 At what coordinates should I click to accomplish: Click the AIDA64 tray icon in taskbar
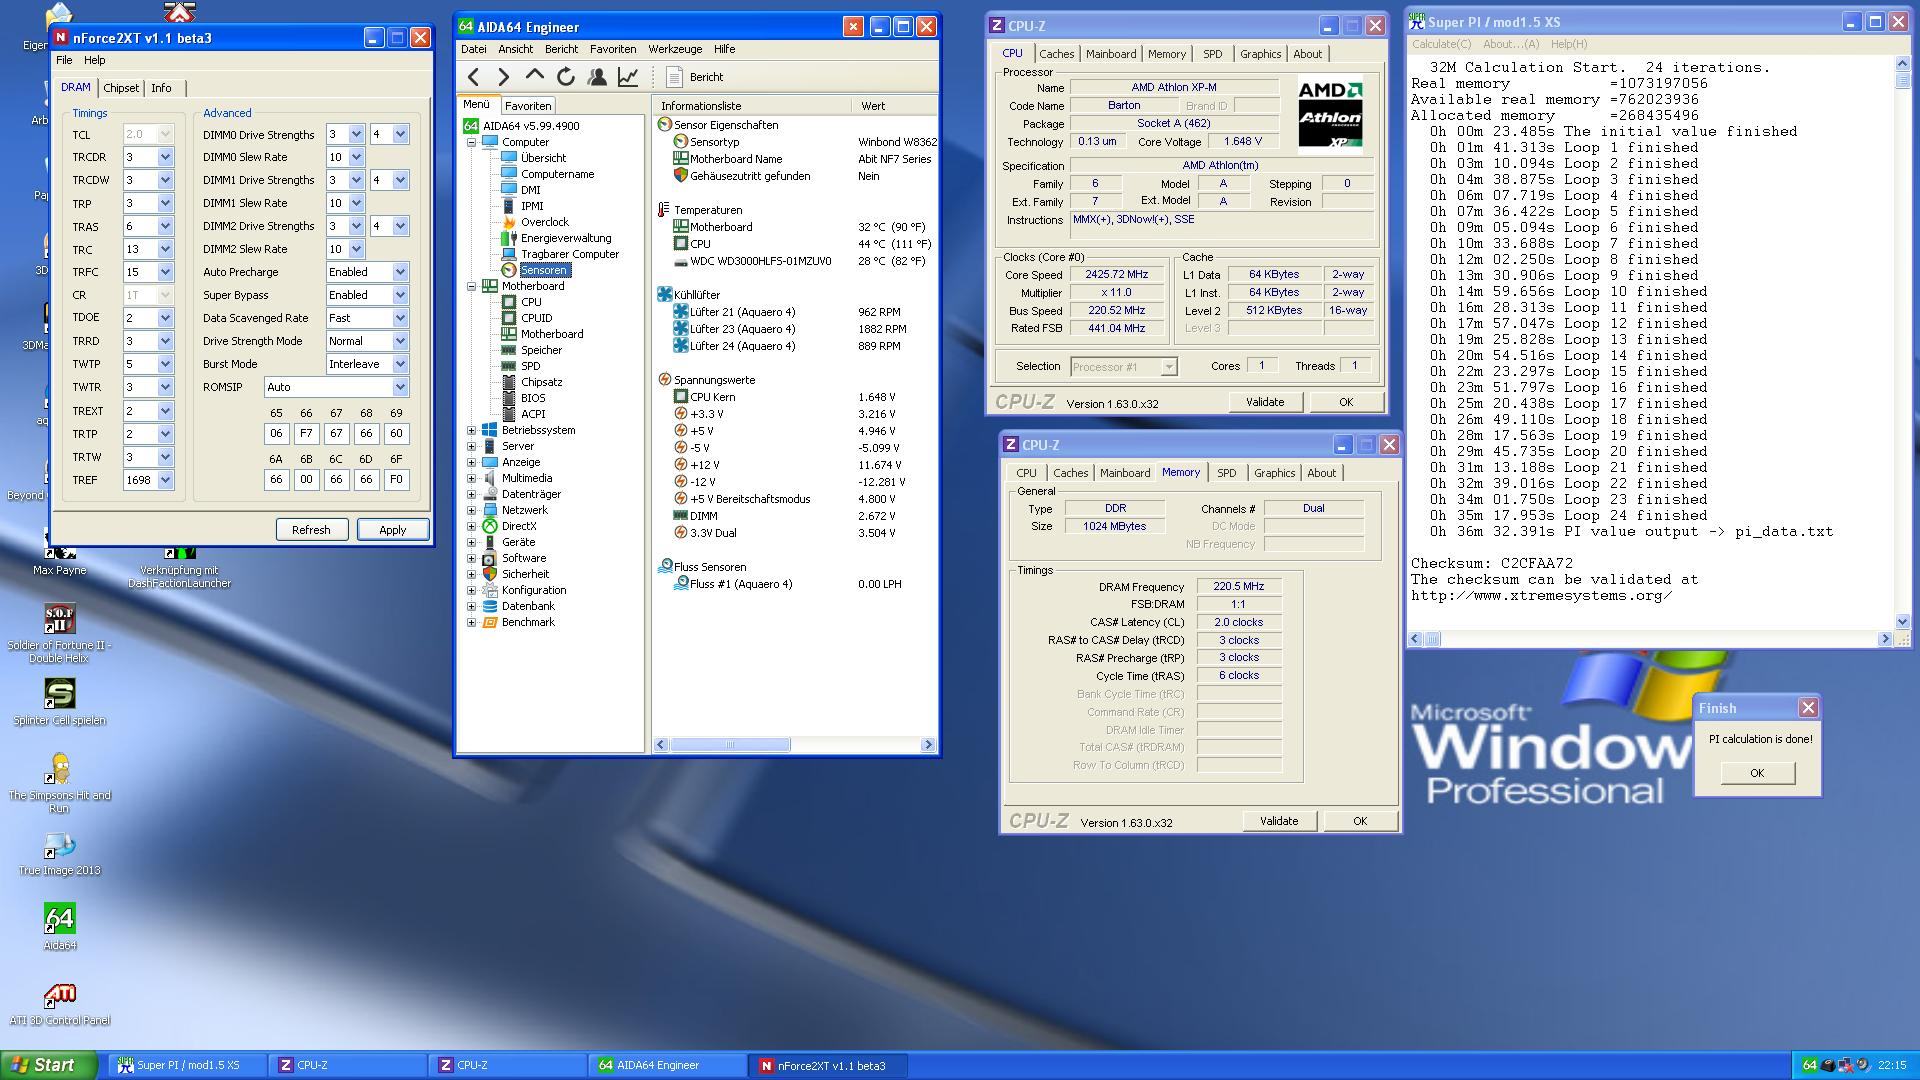point(1809,1065)
